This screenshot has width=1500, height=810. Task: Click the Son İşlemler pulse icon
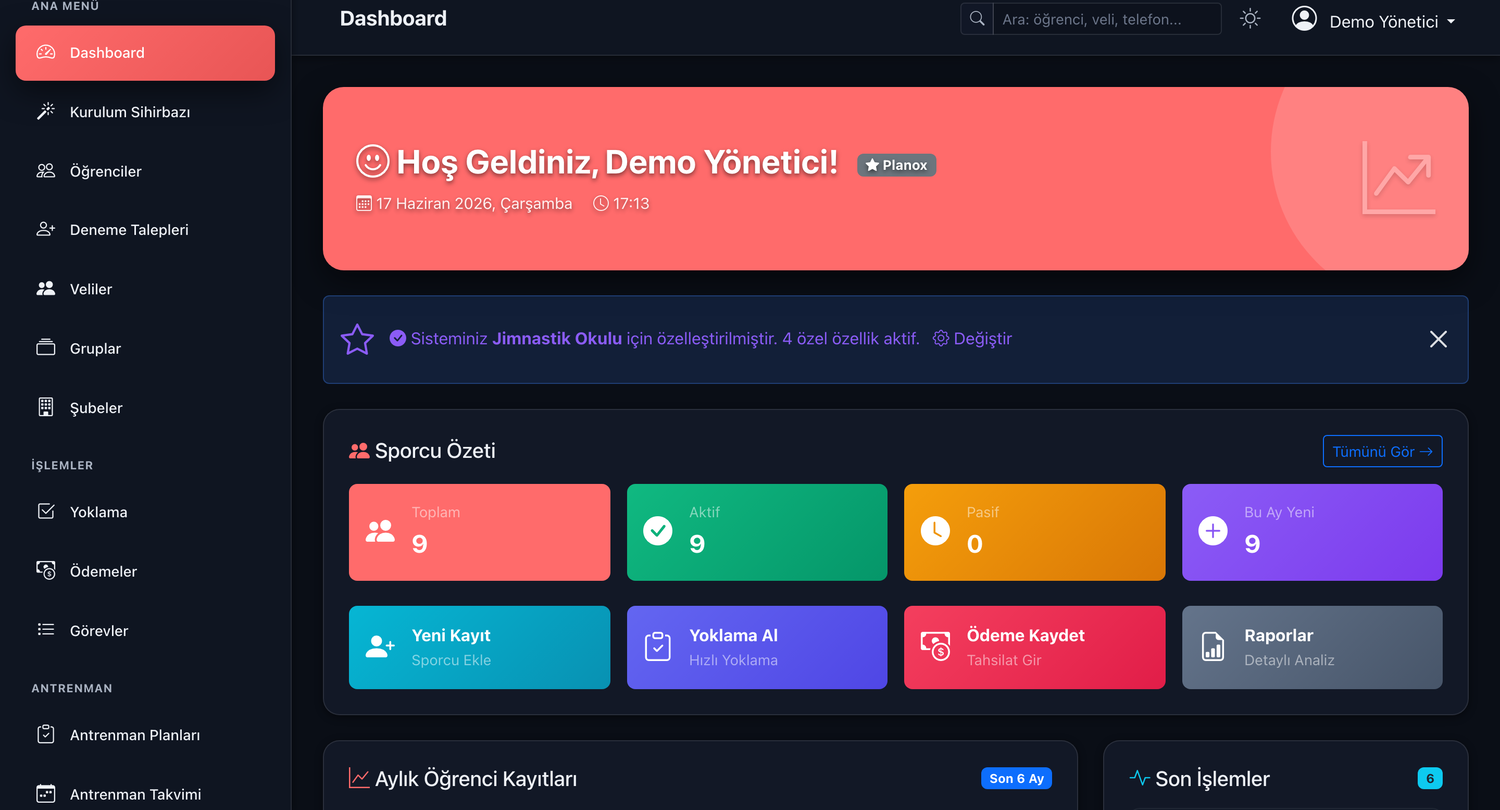(x=1139, y=778)
